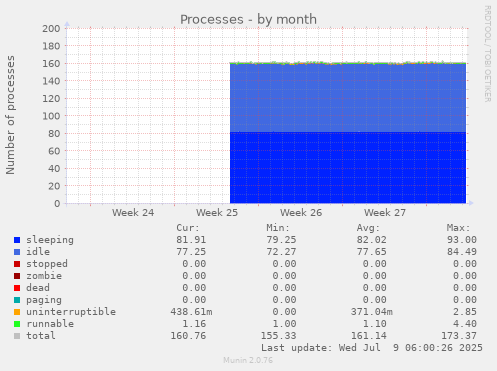Click the 'Max:' column header

point(458,228)
